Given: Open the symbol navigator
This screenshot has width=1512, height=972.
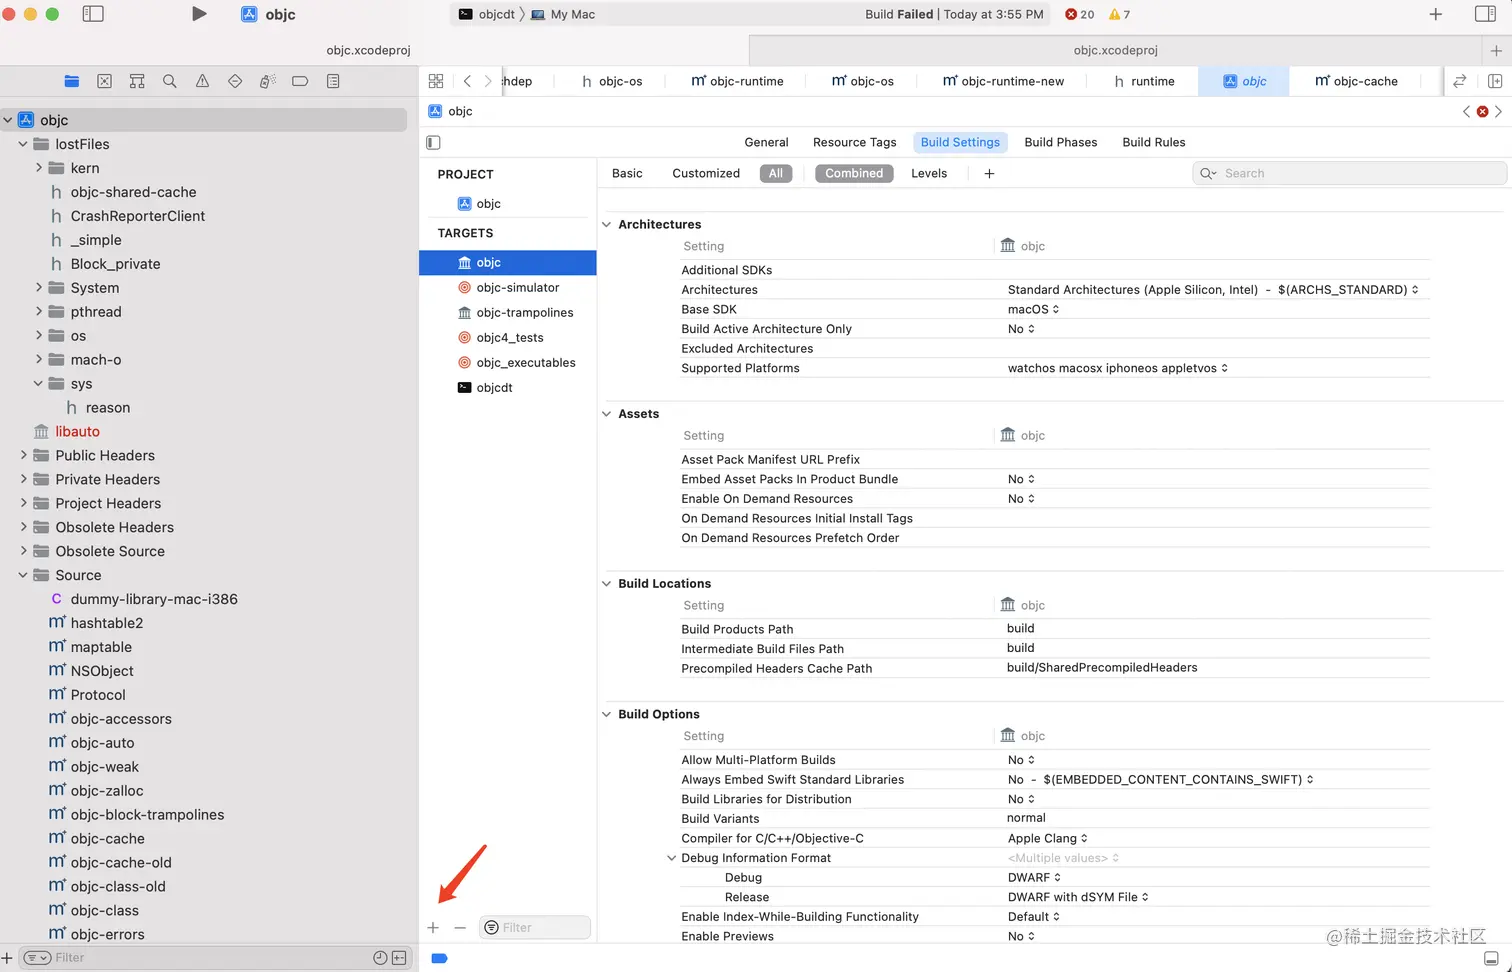Looking at the screenshot, I should [x=137, y=81].
